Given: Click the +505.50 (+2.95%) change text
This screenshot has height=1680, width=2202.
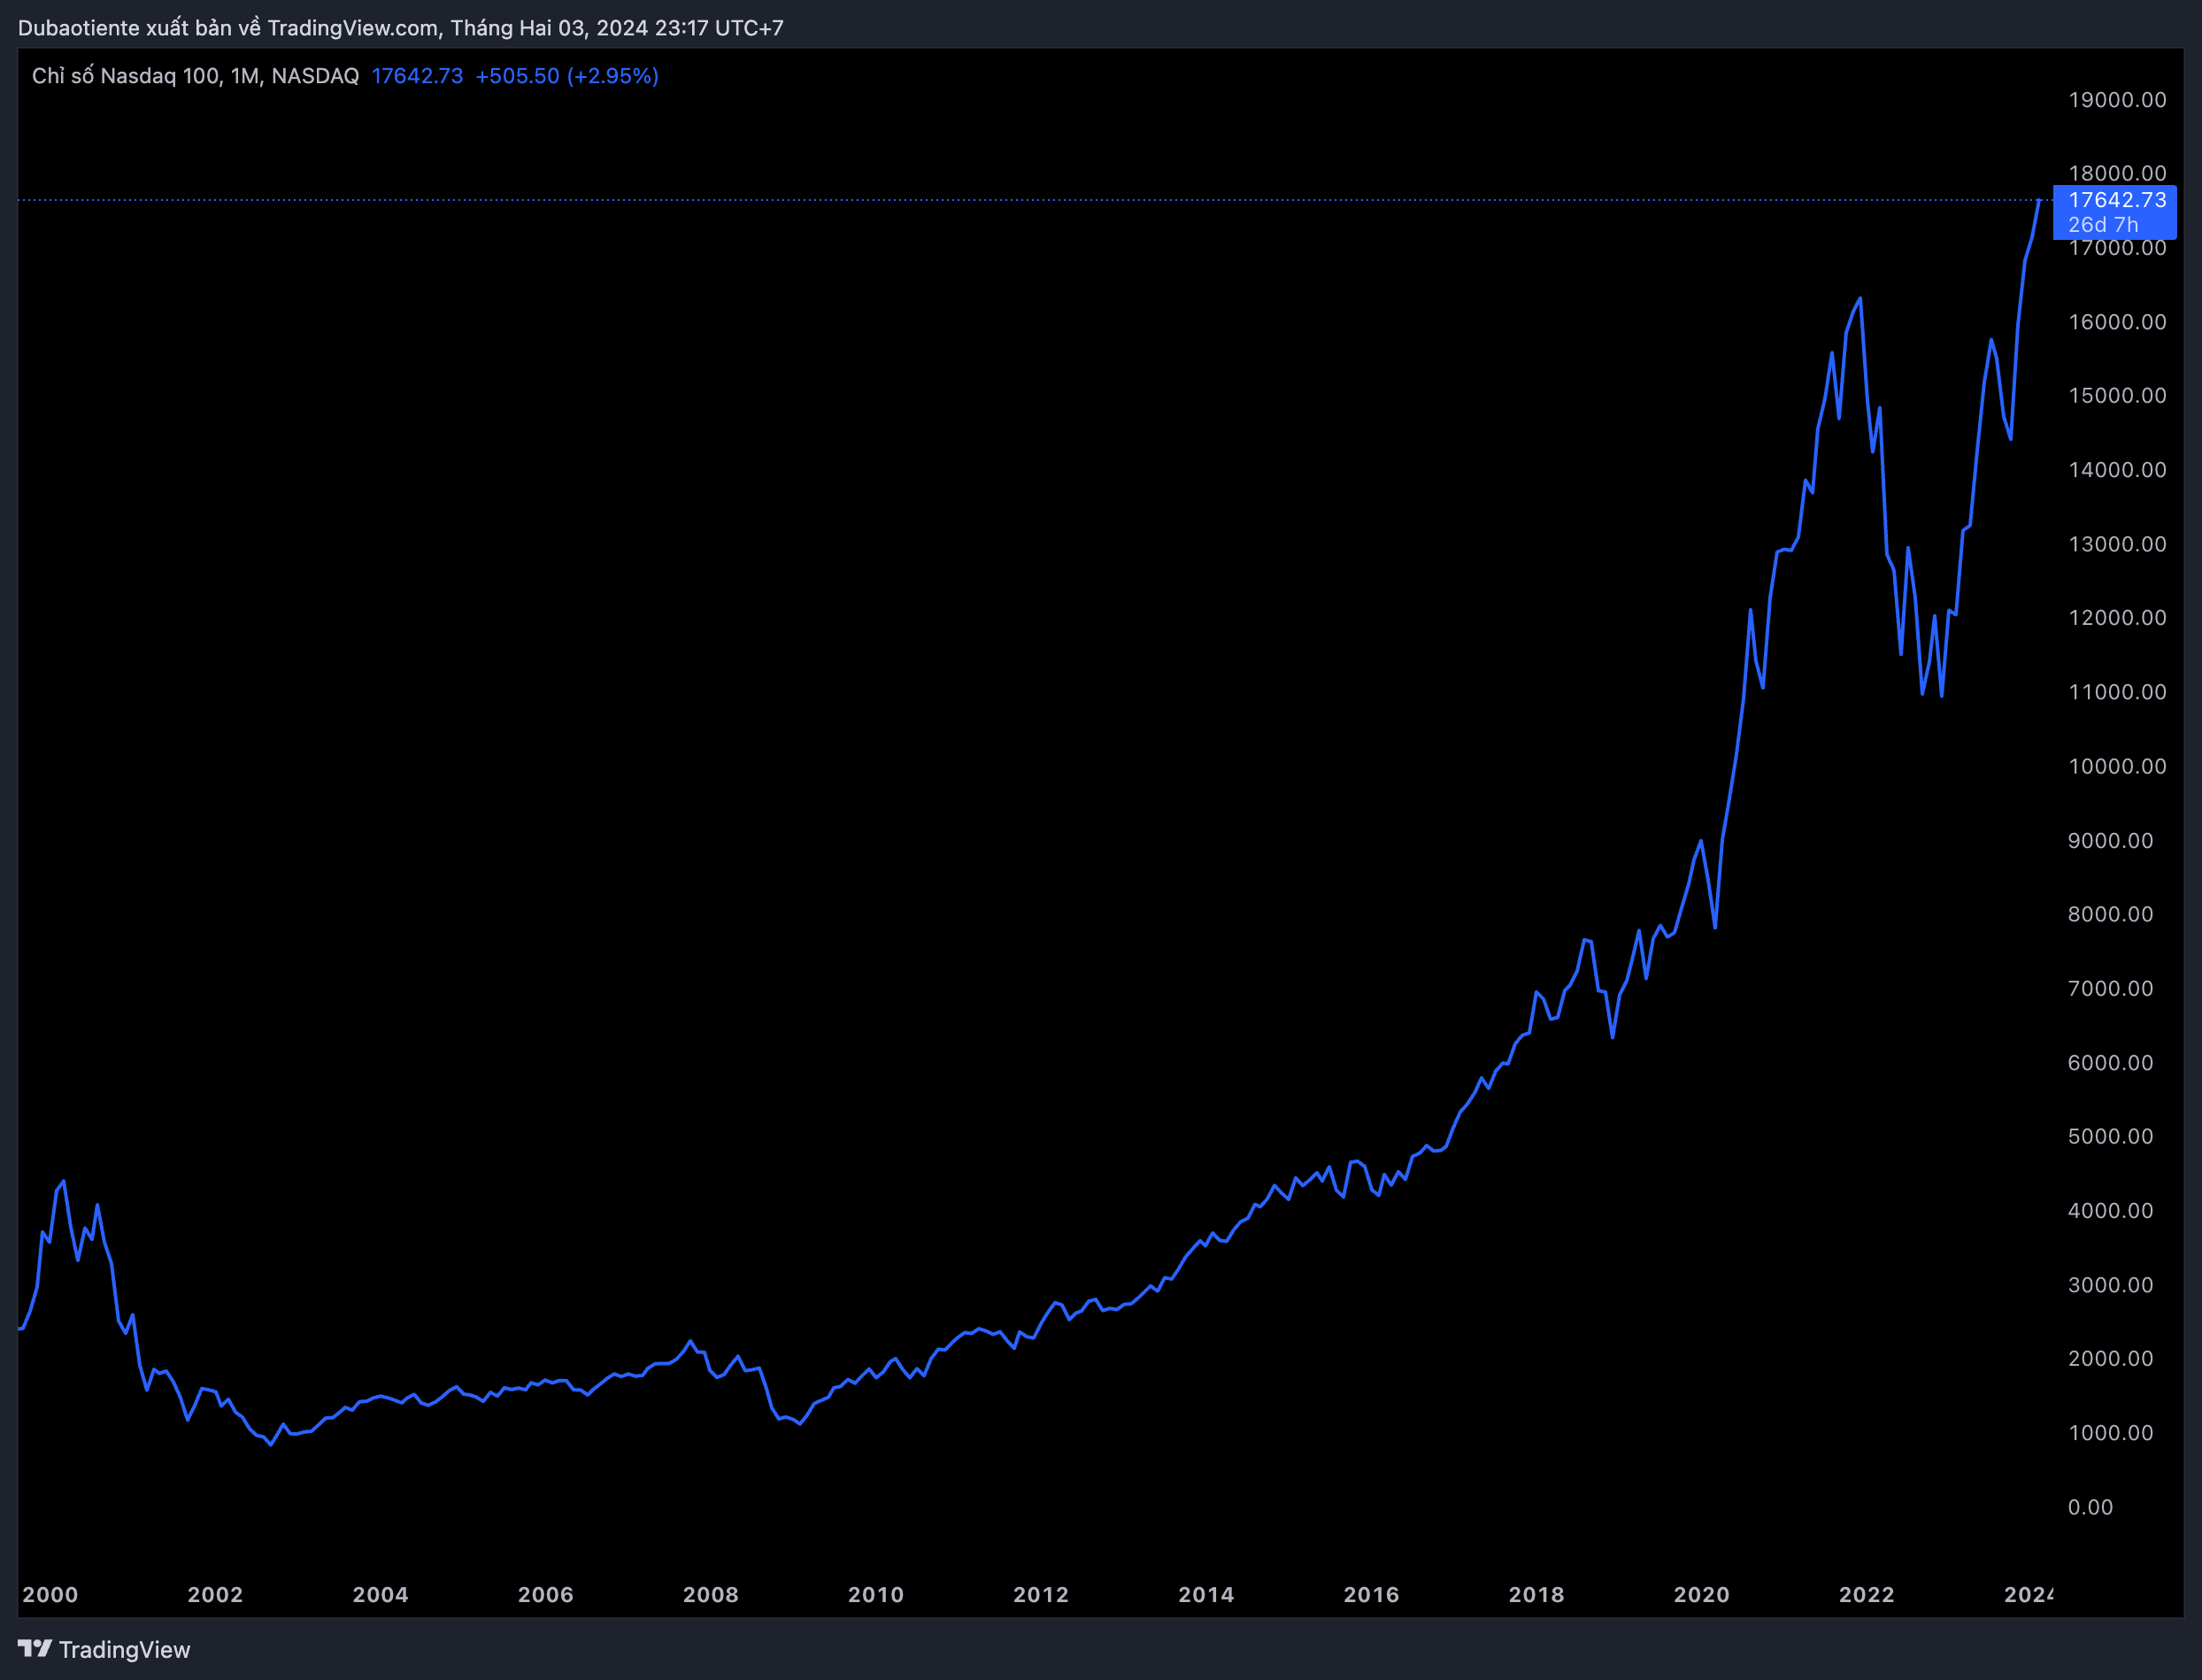Looking at the screenshot, I should 566,76.
